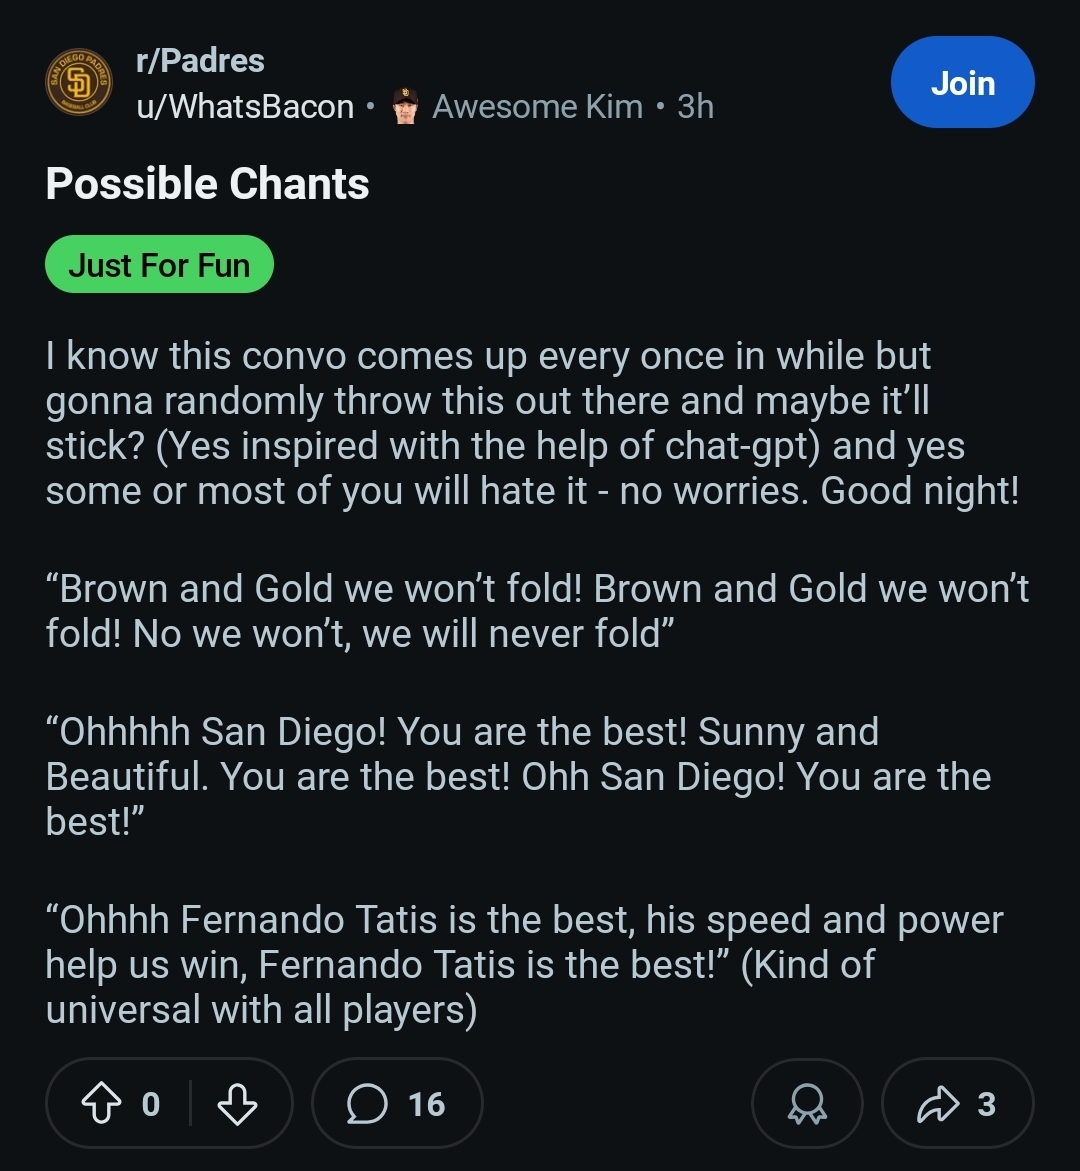Select the Brown and Gold chant paragraph
This screenshot has width=1080, height=1171.
[x=537, y=611]
